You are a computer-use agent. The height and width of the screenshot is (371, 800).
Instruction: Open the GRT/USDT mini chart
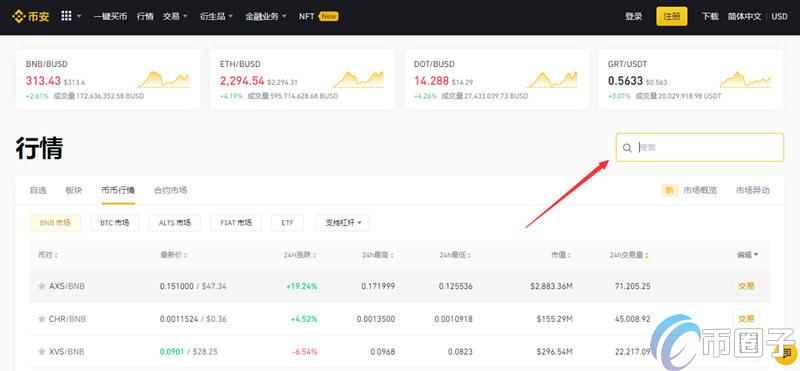745,80
